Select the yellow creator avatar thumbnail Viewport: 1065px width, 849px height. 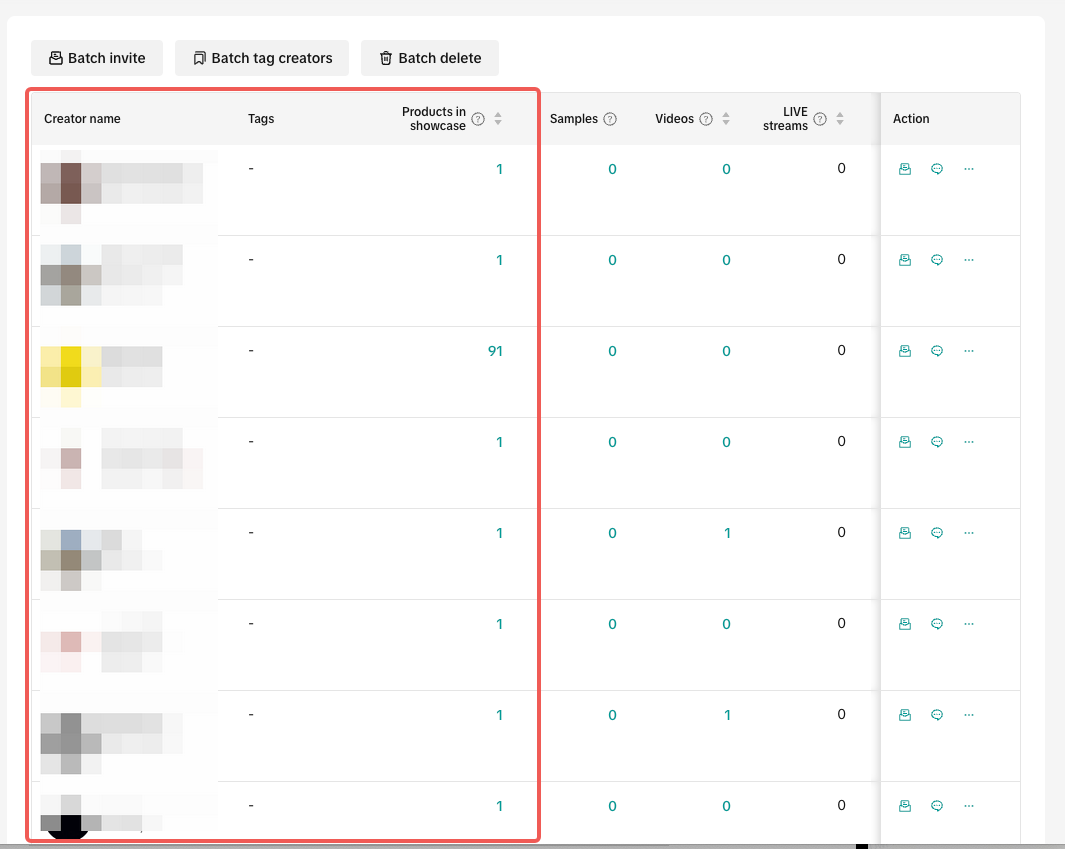tap(70, 366)
